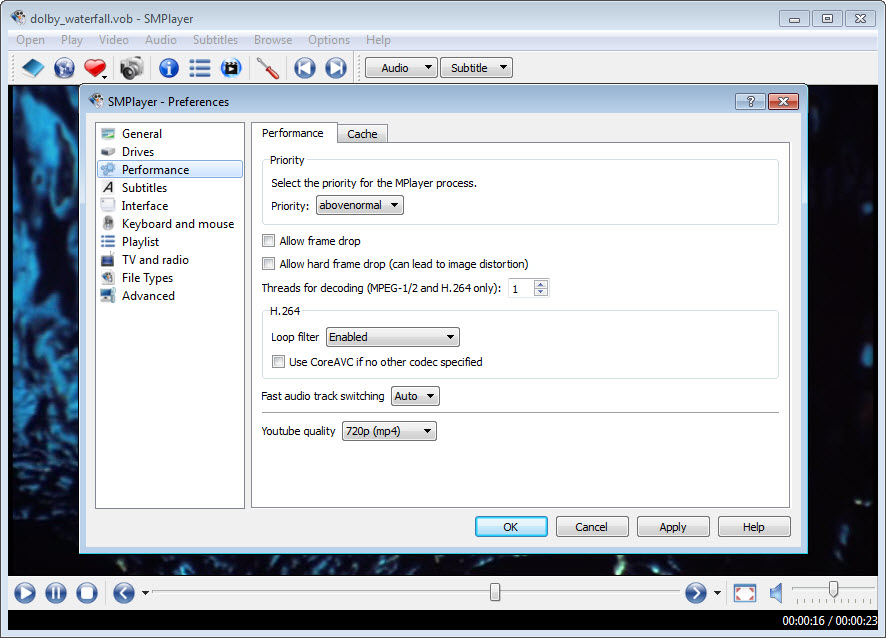Select Subtitles in preferences sidebar

click(170, 188)
